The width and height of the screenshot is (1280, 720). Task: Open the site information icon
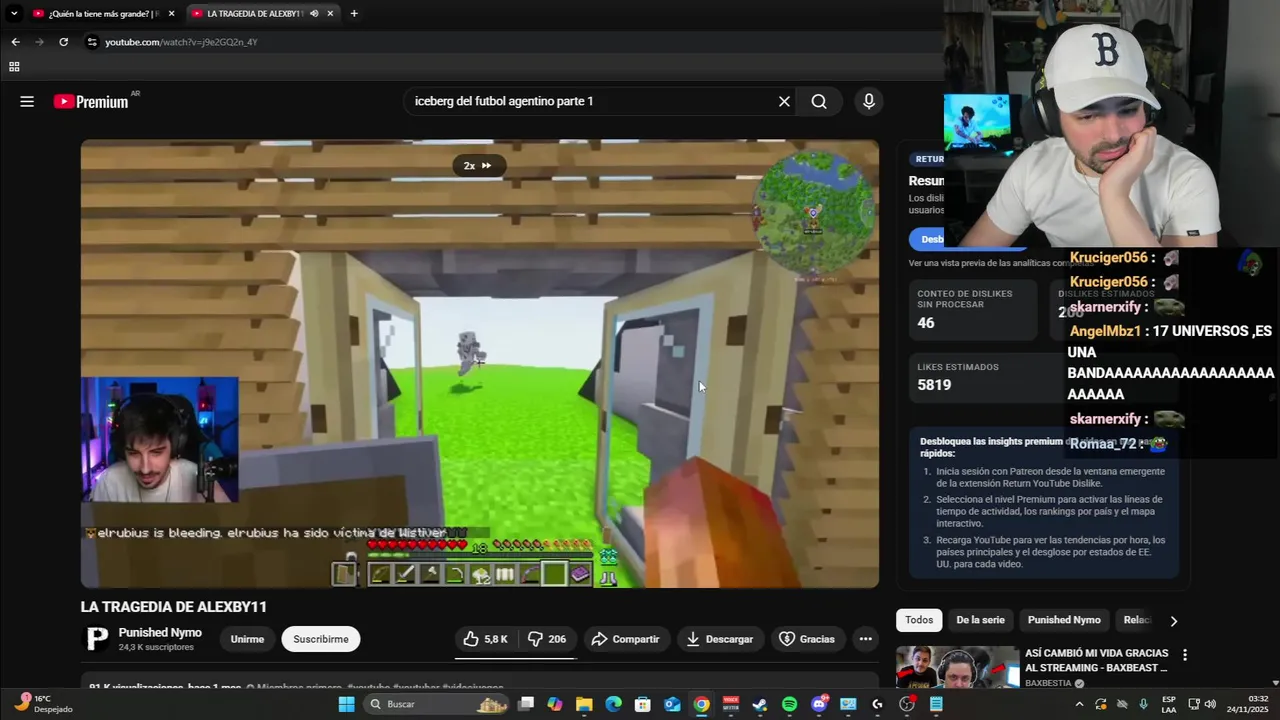coord(91,42)
